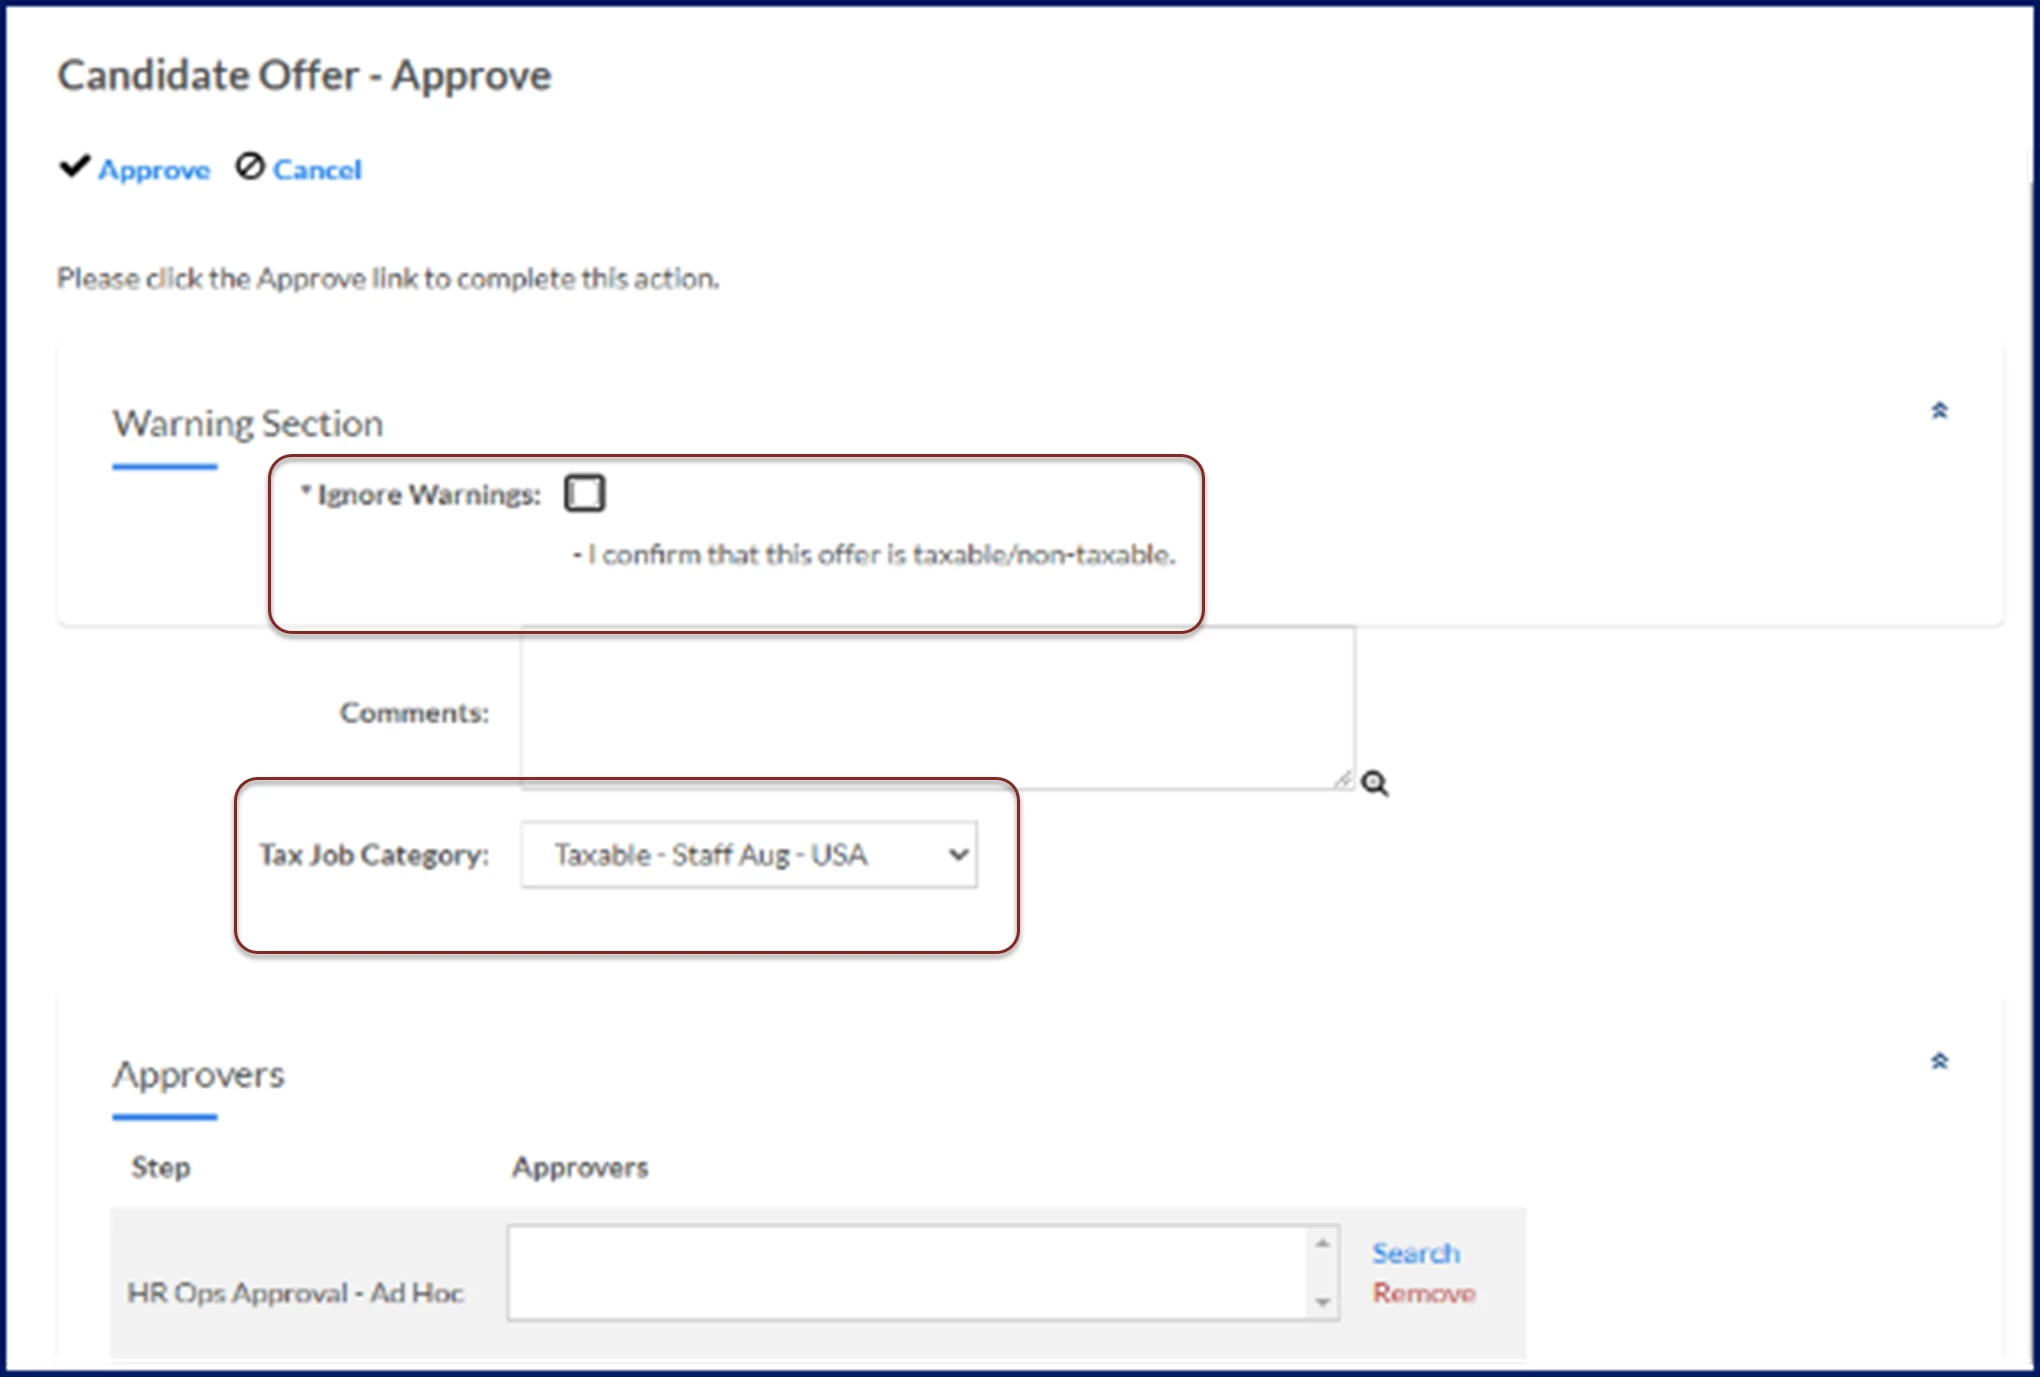Image resolution: width=2040 pixels, height=1377 pixels.
Task: Click the Approve checkmark icon
Action: point(74,166)
